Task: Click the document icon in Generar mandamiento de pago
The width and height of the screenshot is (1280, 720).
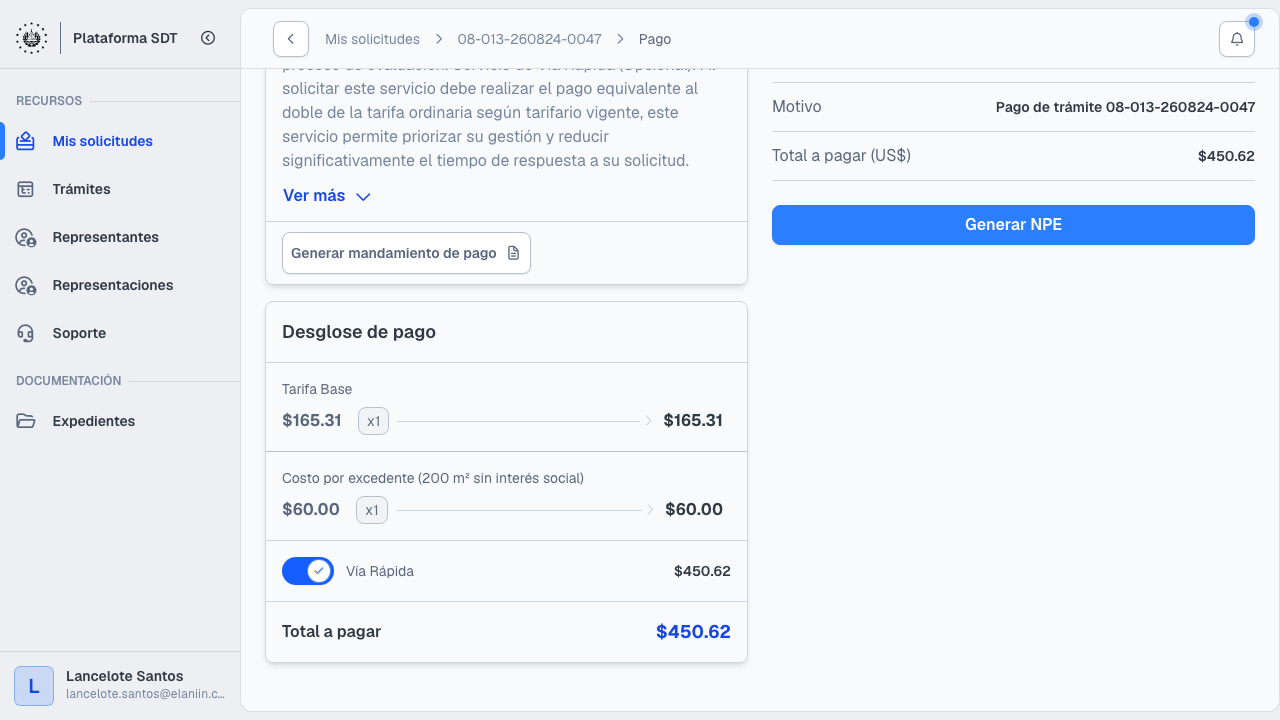Action: click(x=514, y=253)
